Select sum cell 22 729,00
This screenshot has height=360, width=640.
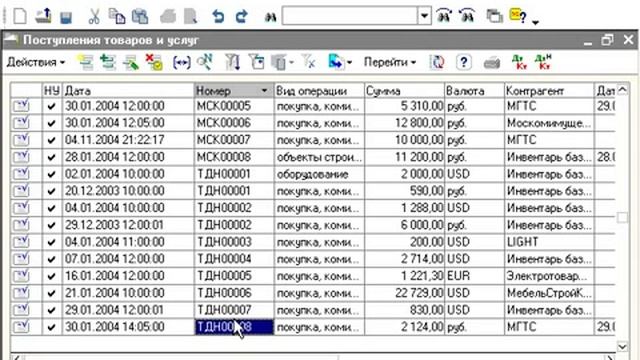pos(404,293)
